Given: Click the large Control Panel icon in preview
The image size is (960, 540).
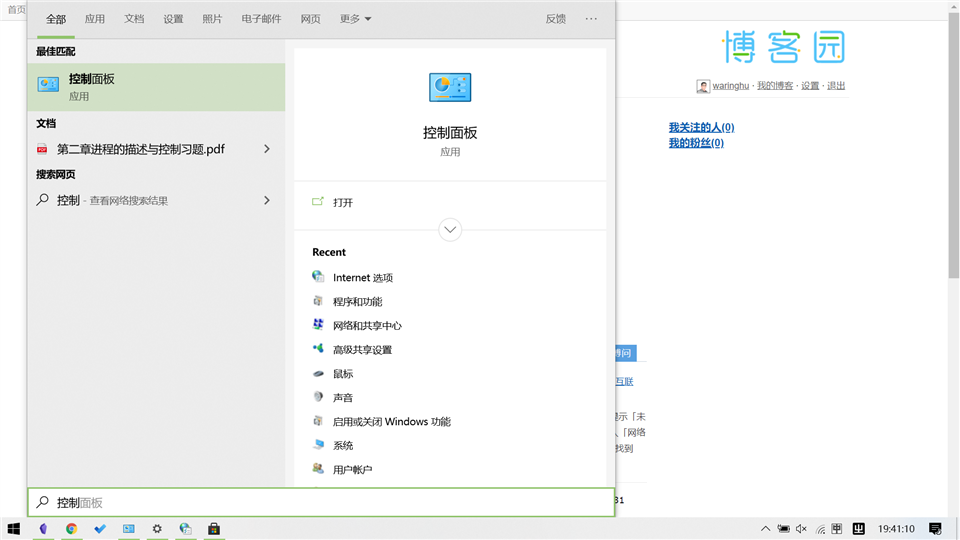Looking at the screenshot, I should pos(450,88).
